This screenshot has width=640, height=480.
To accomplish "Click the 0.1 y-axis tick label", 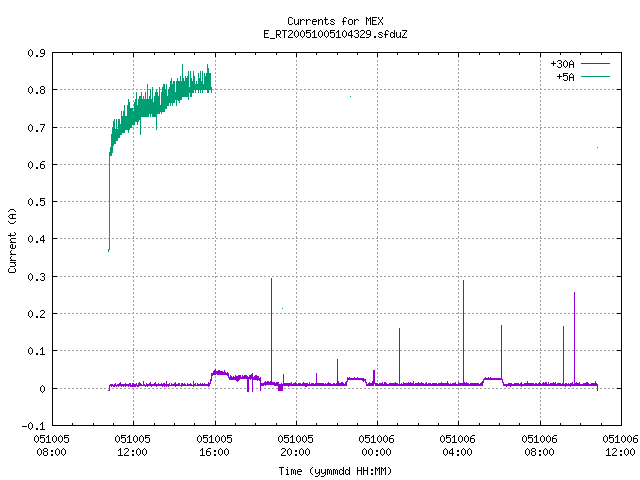I will pyautogui.click(x=36, y=351).
